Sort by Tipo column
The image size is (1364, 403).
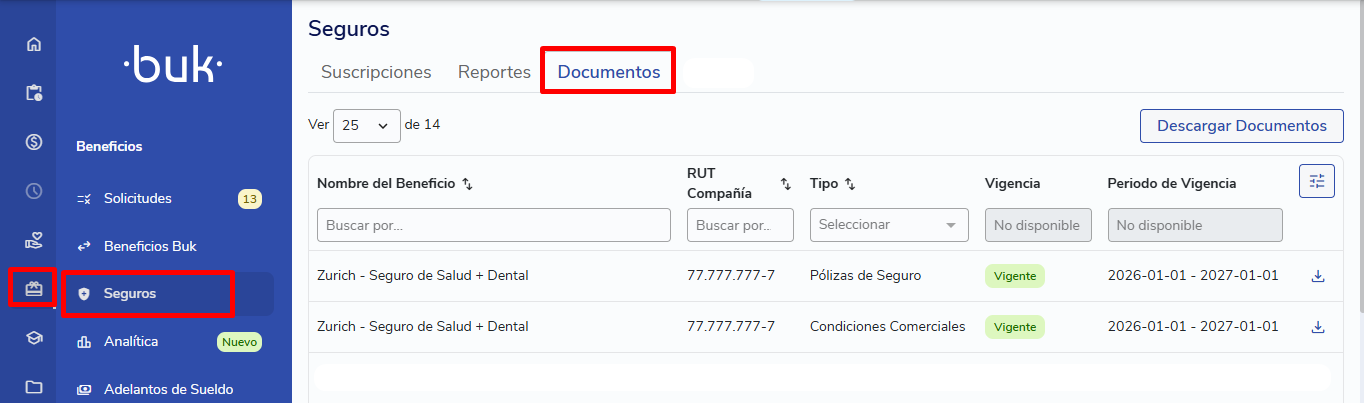[x=850, y=184]
